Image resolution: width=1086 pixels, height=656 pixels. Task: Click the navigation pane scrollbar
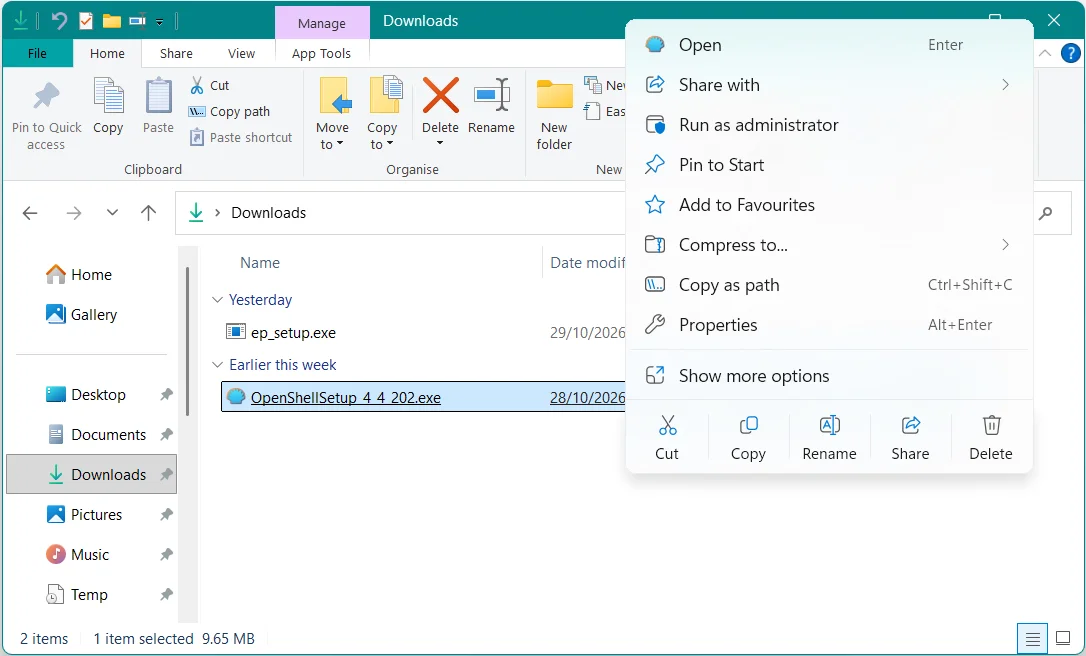coord(187,342)
